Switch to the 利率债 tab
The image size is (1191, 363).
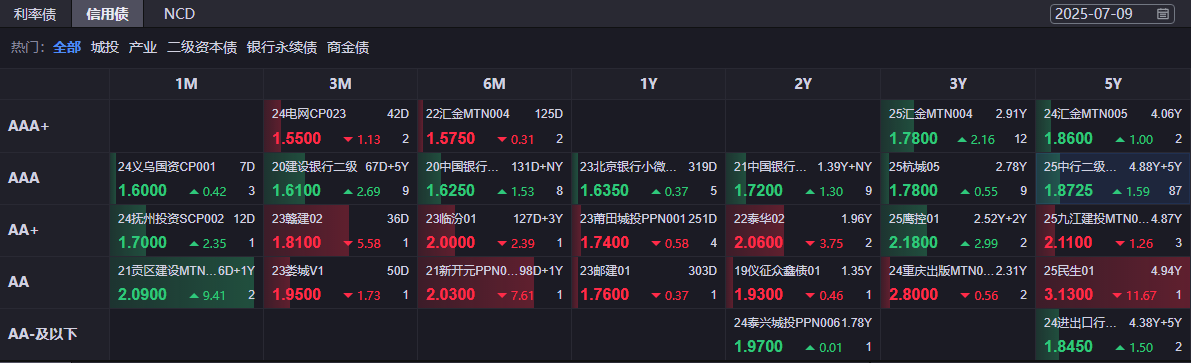pyautogui.click(x=36, y=14)
